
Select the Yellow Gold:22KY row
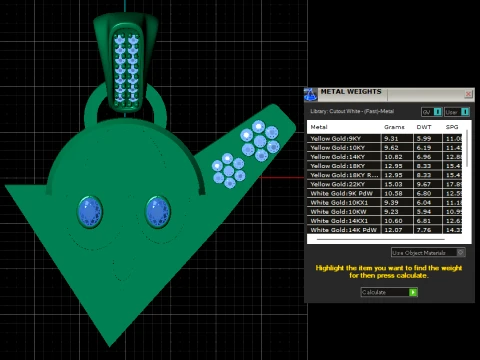point(385,184)
